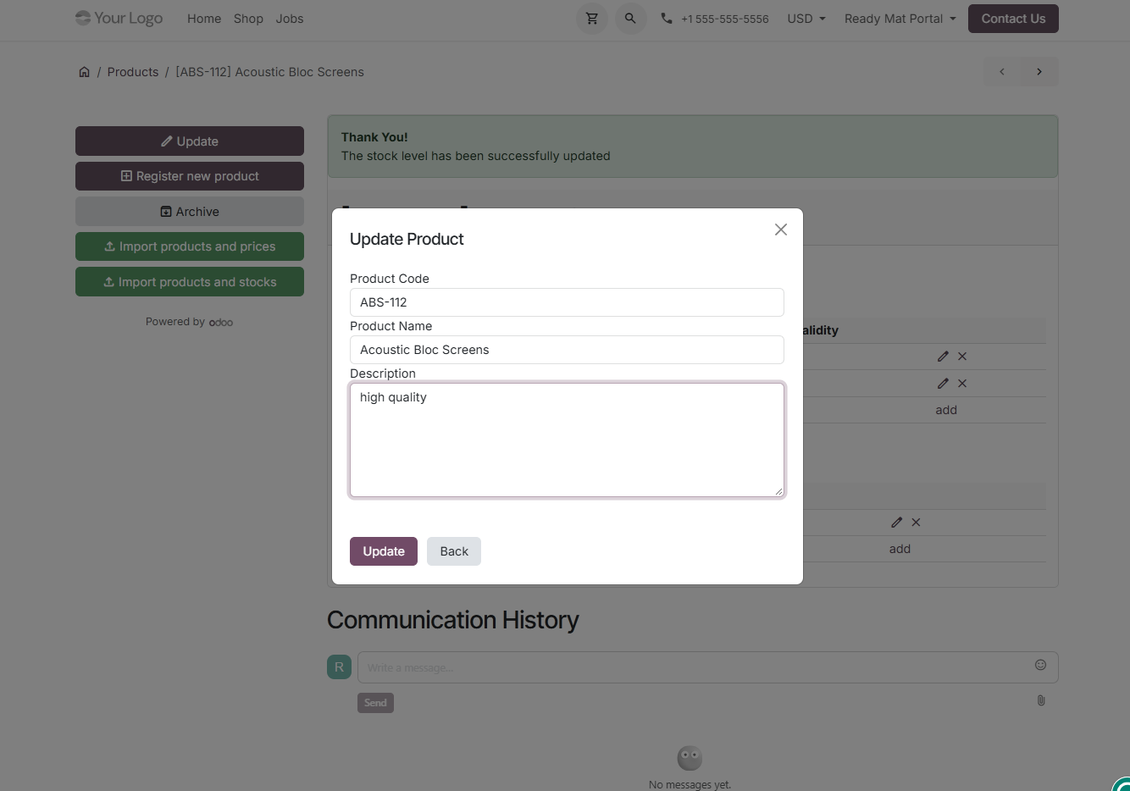Attach a file with the paperclip icon
The width and height of the screenshot is (1130, 791).
[x=1041, y=700]
